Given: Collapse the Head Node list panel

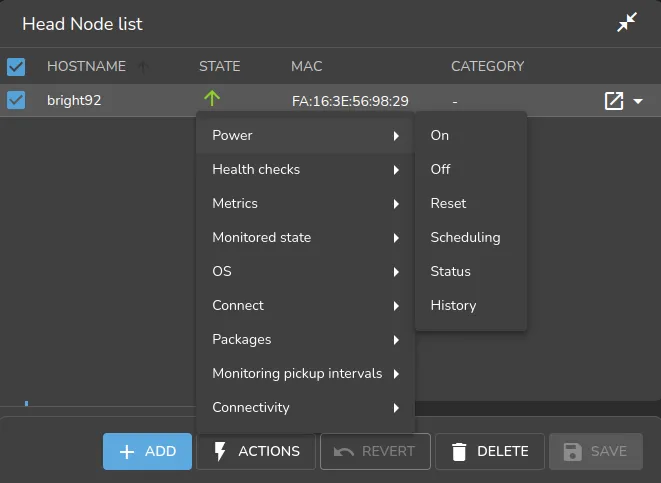Looking at the screenshot, I should [x=627, y=22].
